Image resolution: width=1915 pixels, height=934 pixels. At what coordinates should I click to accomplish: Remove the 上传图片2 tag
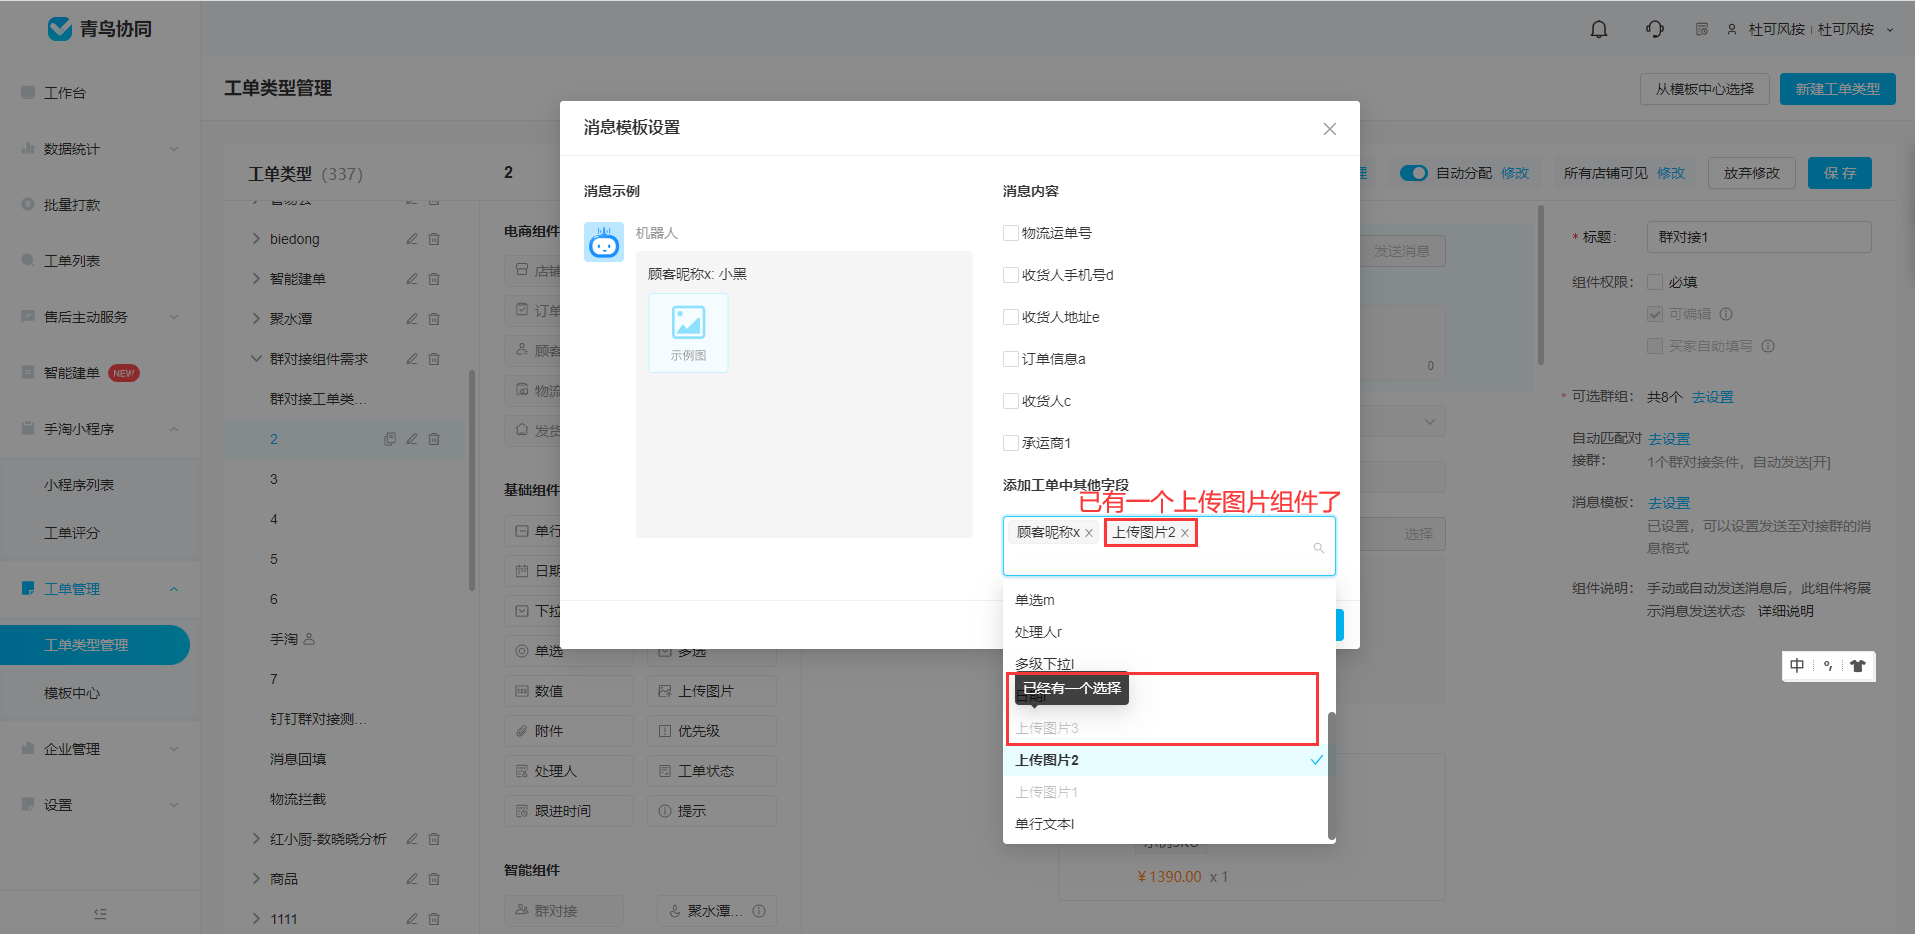pyautogui.click(x=1185, y=533)
